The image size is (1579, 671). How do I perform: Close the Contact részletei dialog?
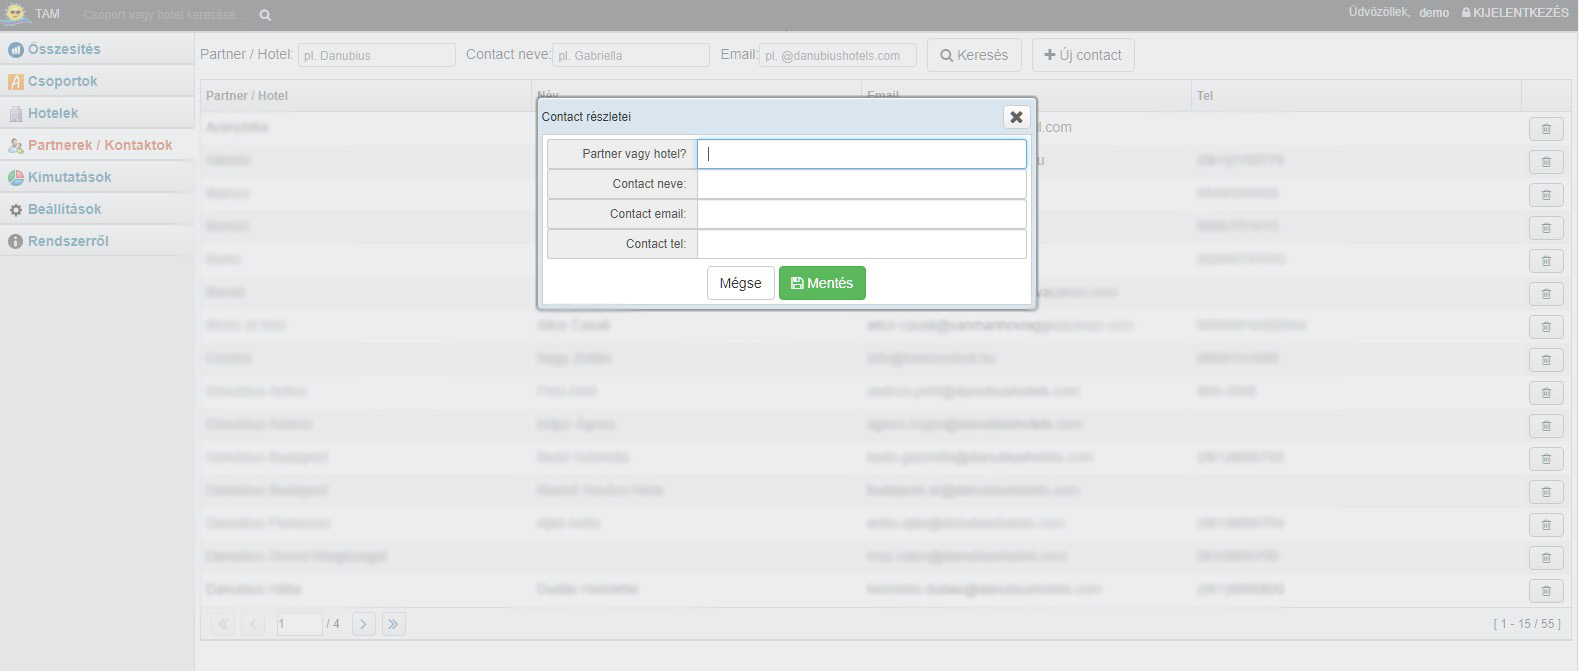1016,117
